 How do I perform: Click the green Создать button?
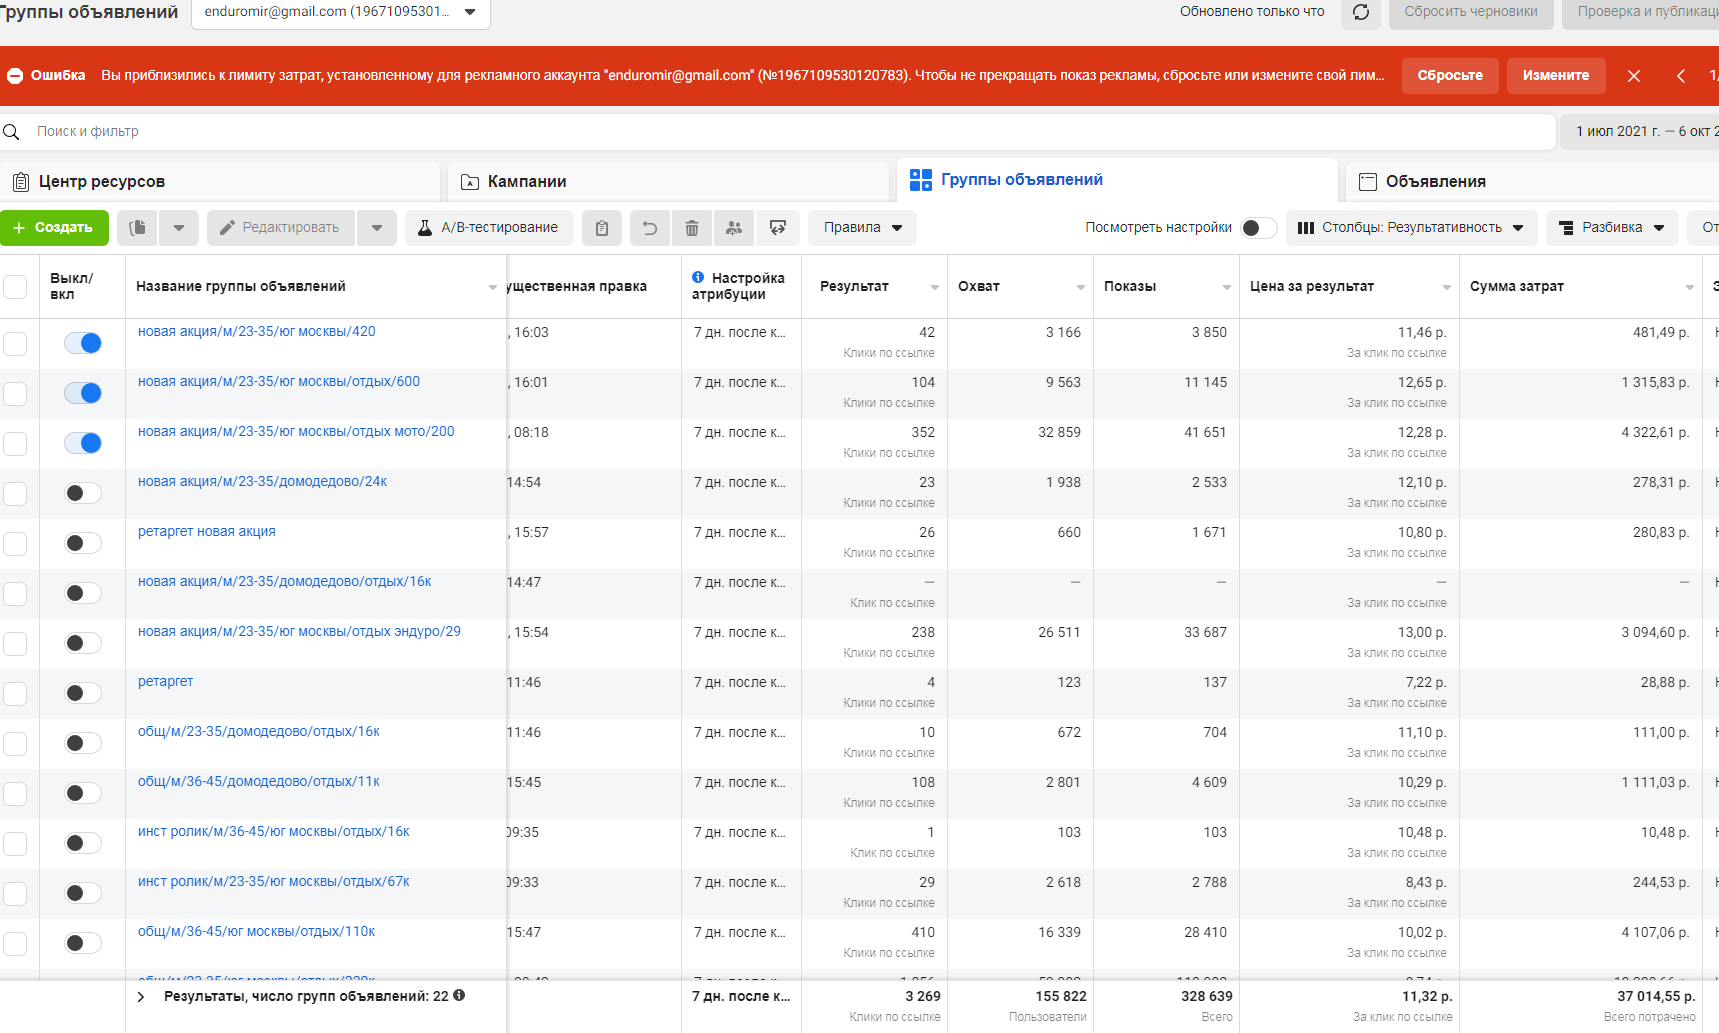pyautogui.click(x=53, y=228)
